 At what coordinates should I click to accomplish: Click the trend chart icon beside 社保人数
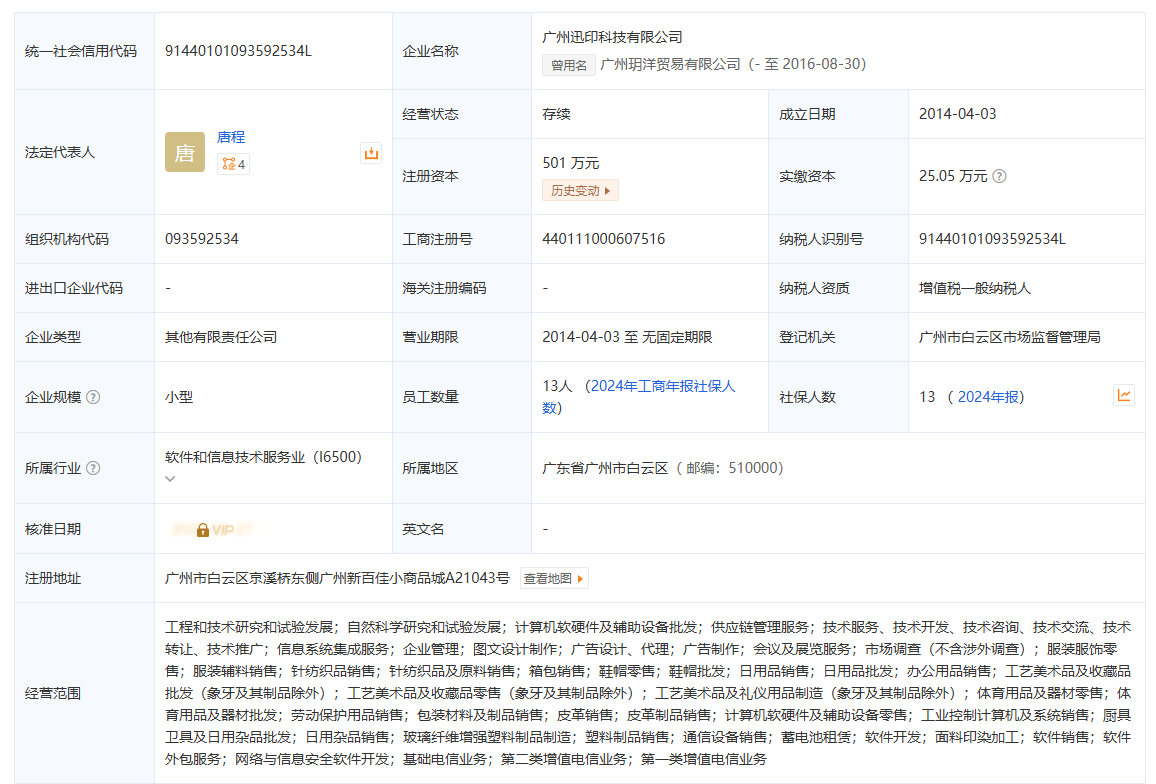[x=1124, y=395]
